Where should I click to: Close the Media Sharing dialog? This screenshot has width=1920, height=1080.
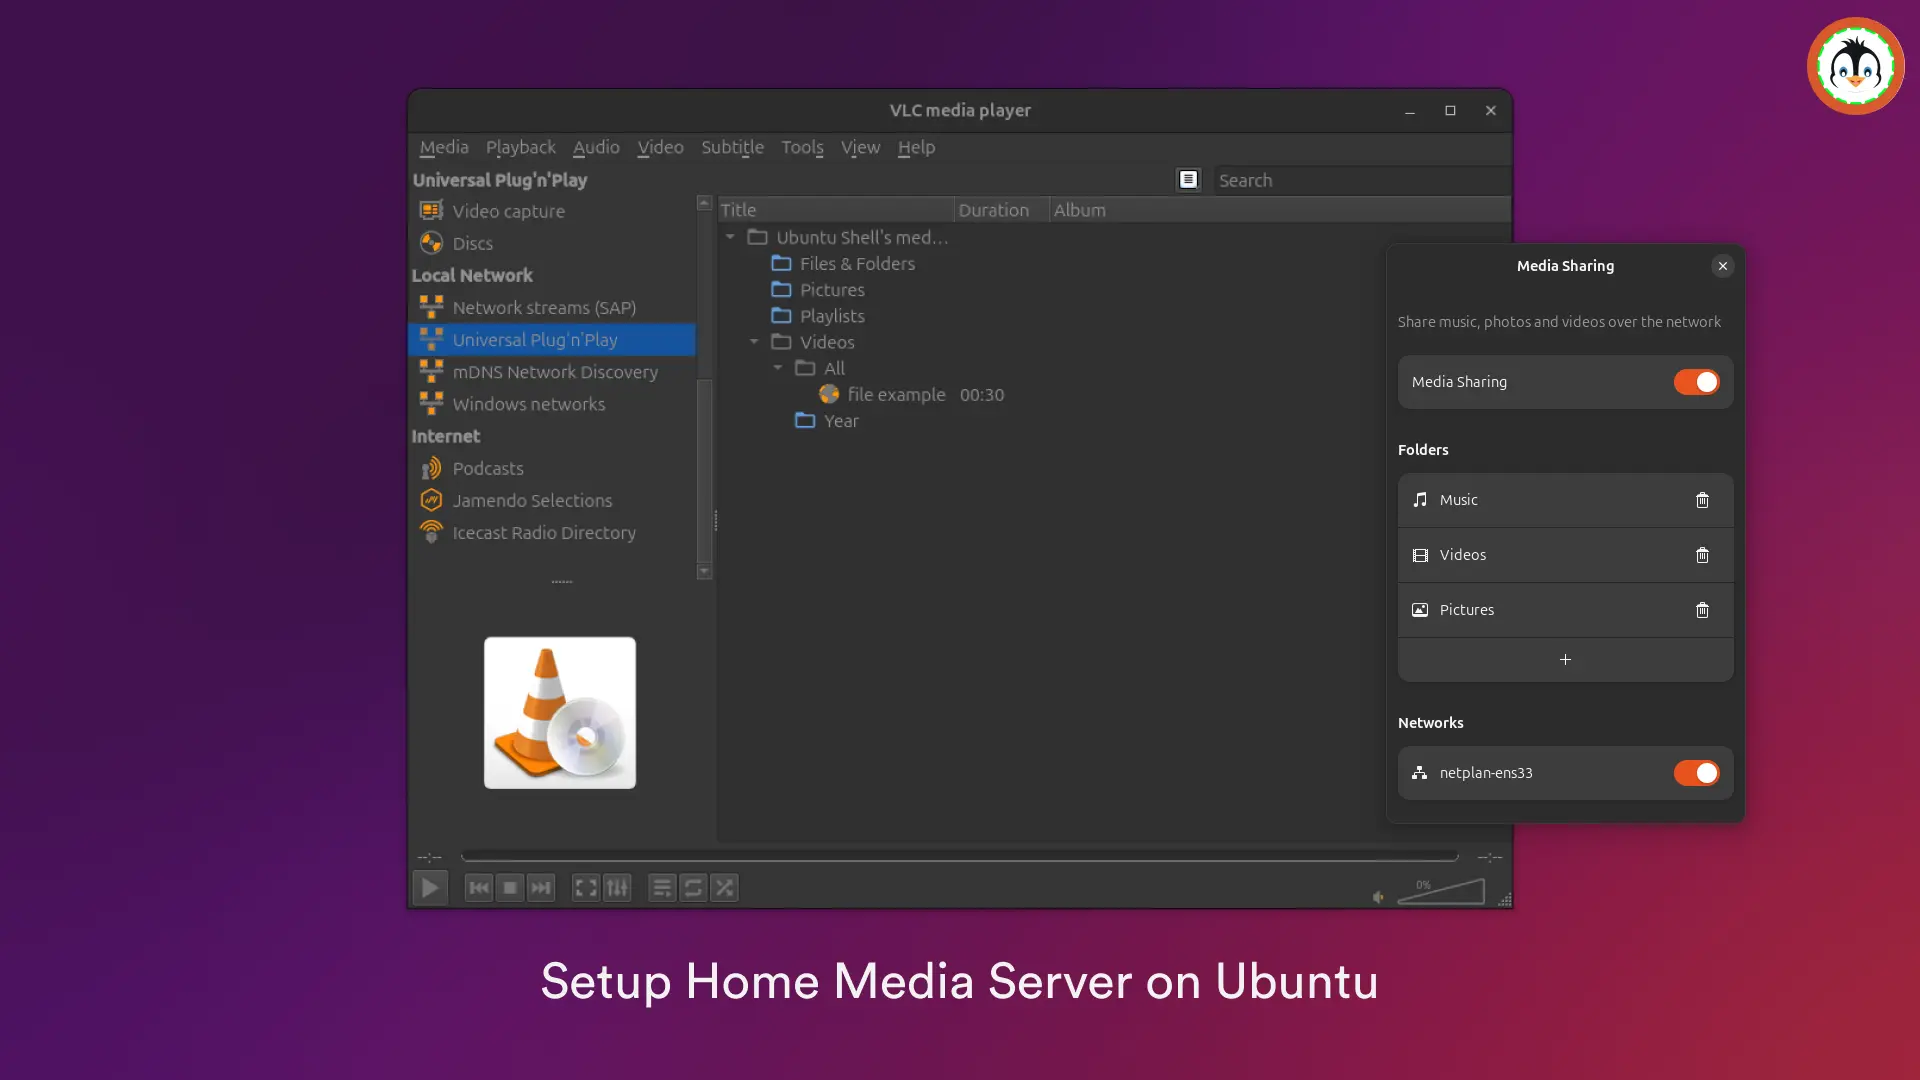pos(1721,266)
